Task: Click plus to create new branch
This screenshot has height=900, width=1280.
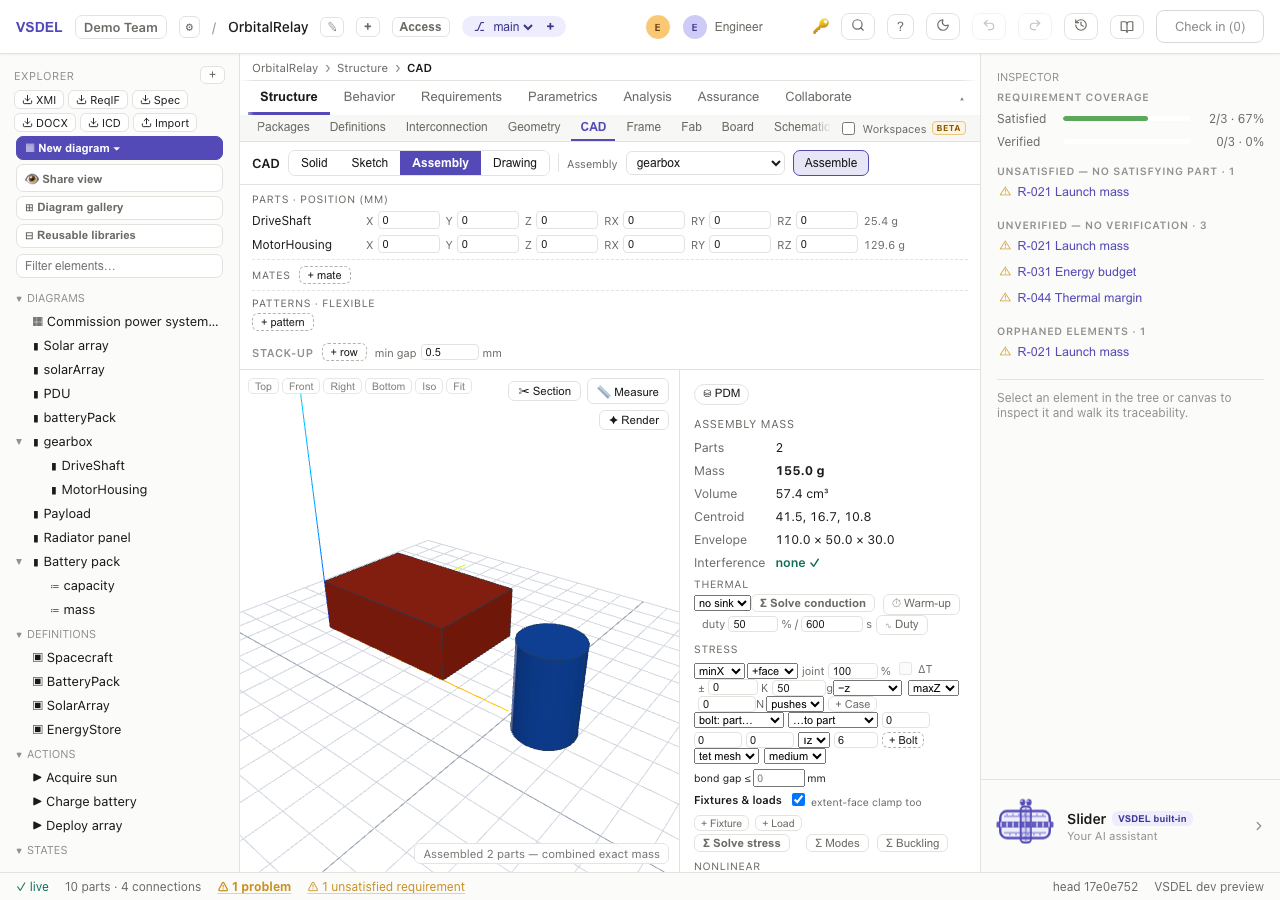Action: click(x=550, y=27)
